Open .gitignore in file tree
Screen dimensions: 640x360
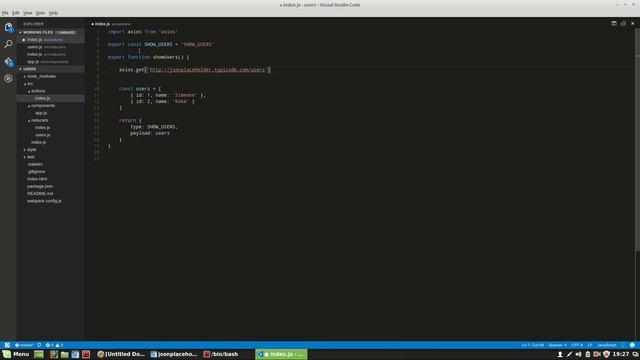click(51, 172)
